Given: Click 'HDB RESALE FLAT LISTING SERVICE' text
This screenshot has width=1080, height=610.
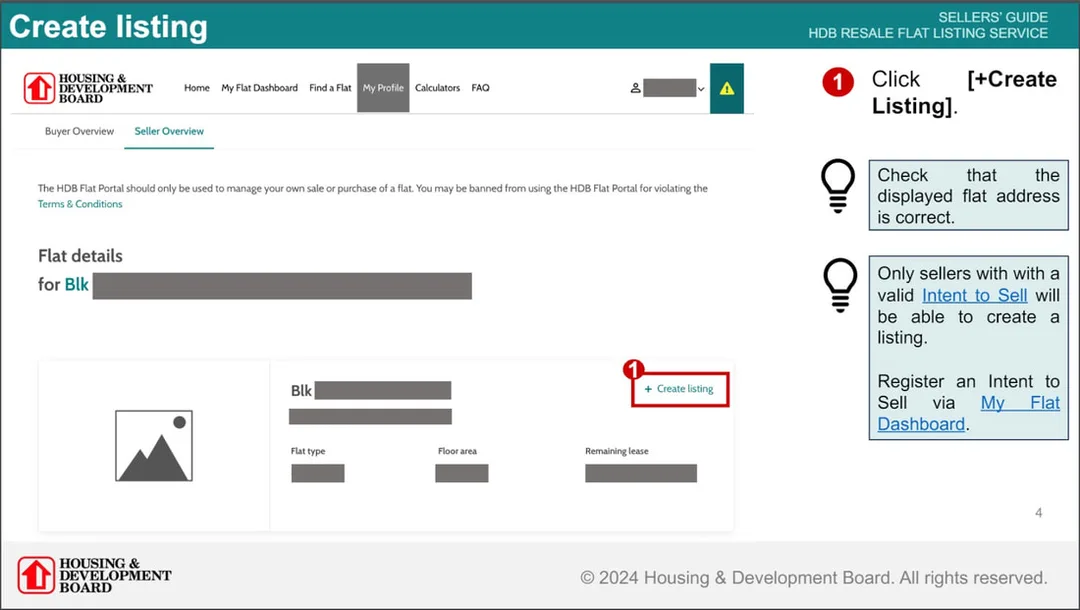Looking at the screenshot, I should click(928, 33).
